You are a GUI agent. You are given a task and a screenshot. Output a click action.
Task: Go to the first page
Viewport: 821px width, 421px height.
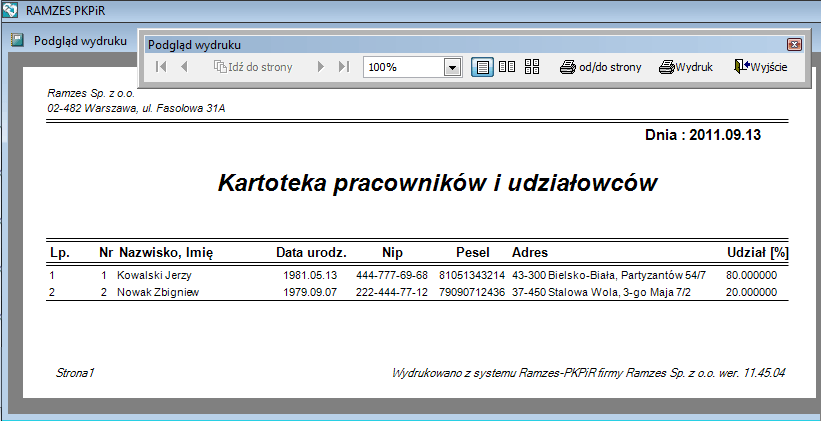(x=161, y=67)
